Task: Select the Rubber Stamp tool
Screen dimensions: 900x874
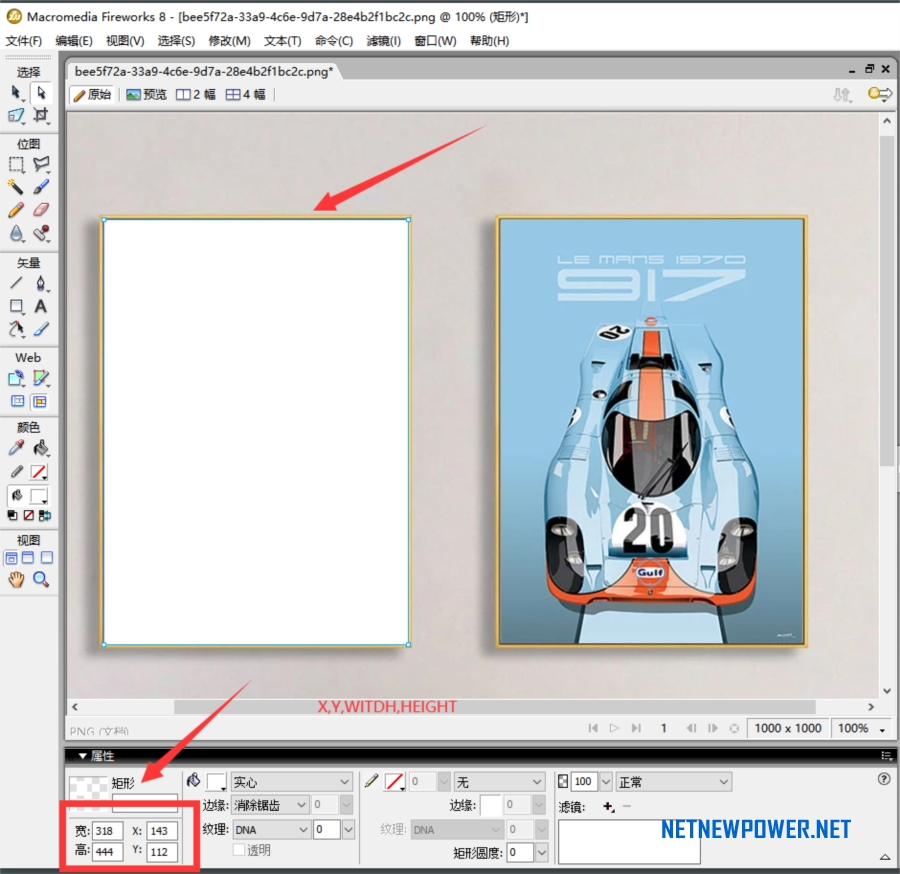Action: [40, 232]
